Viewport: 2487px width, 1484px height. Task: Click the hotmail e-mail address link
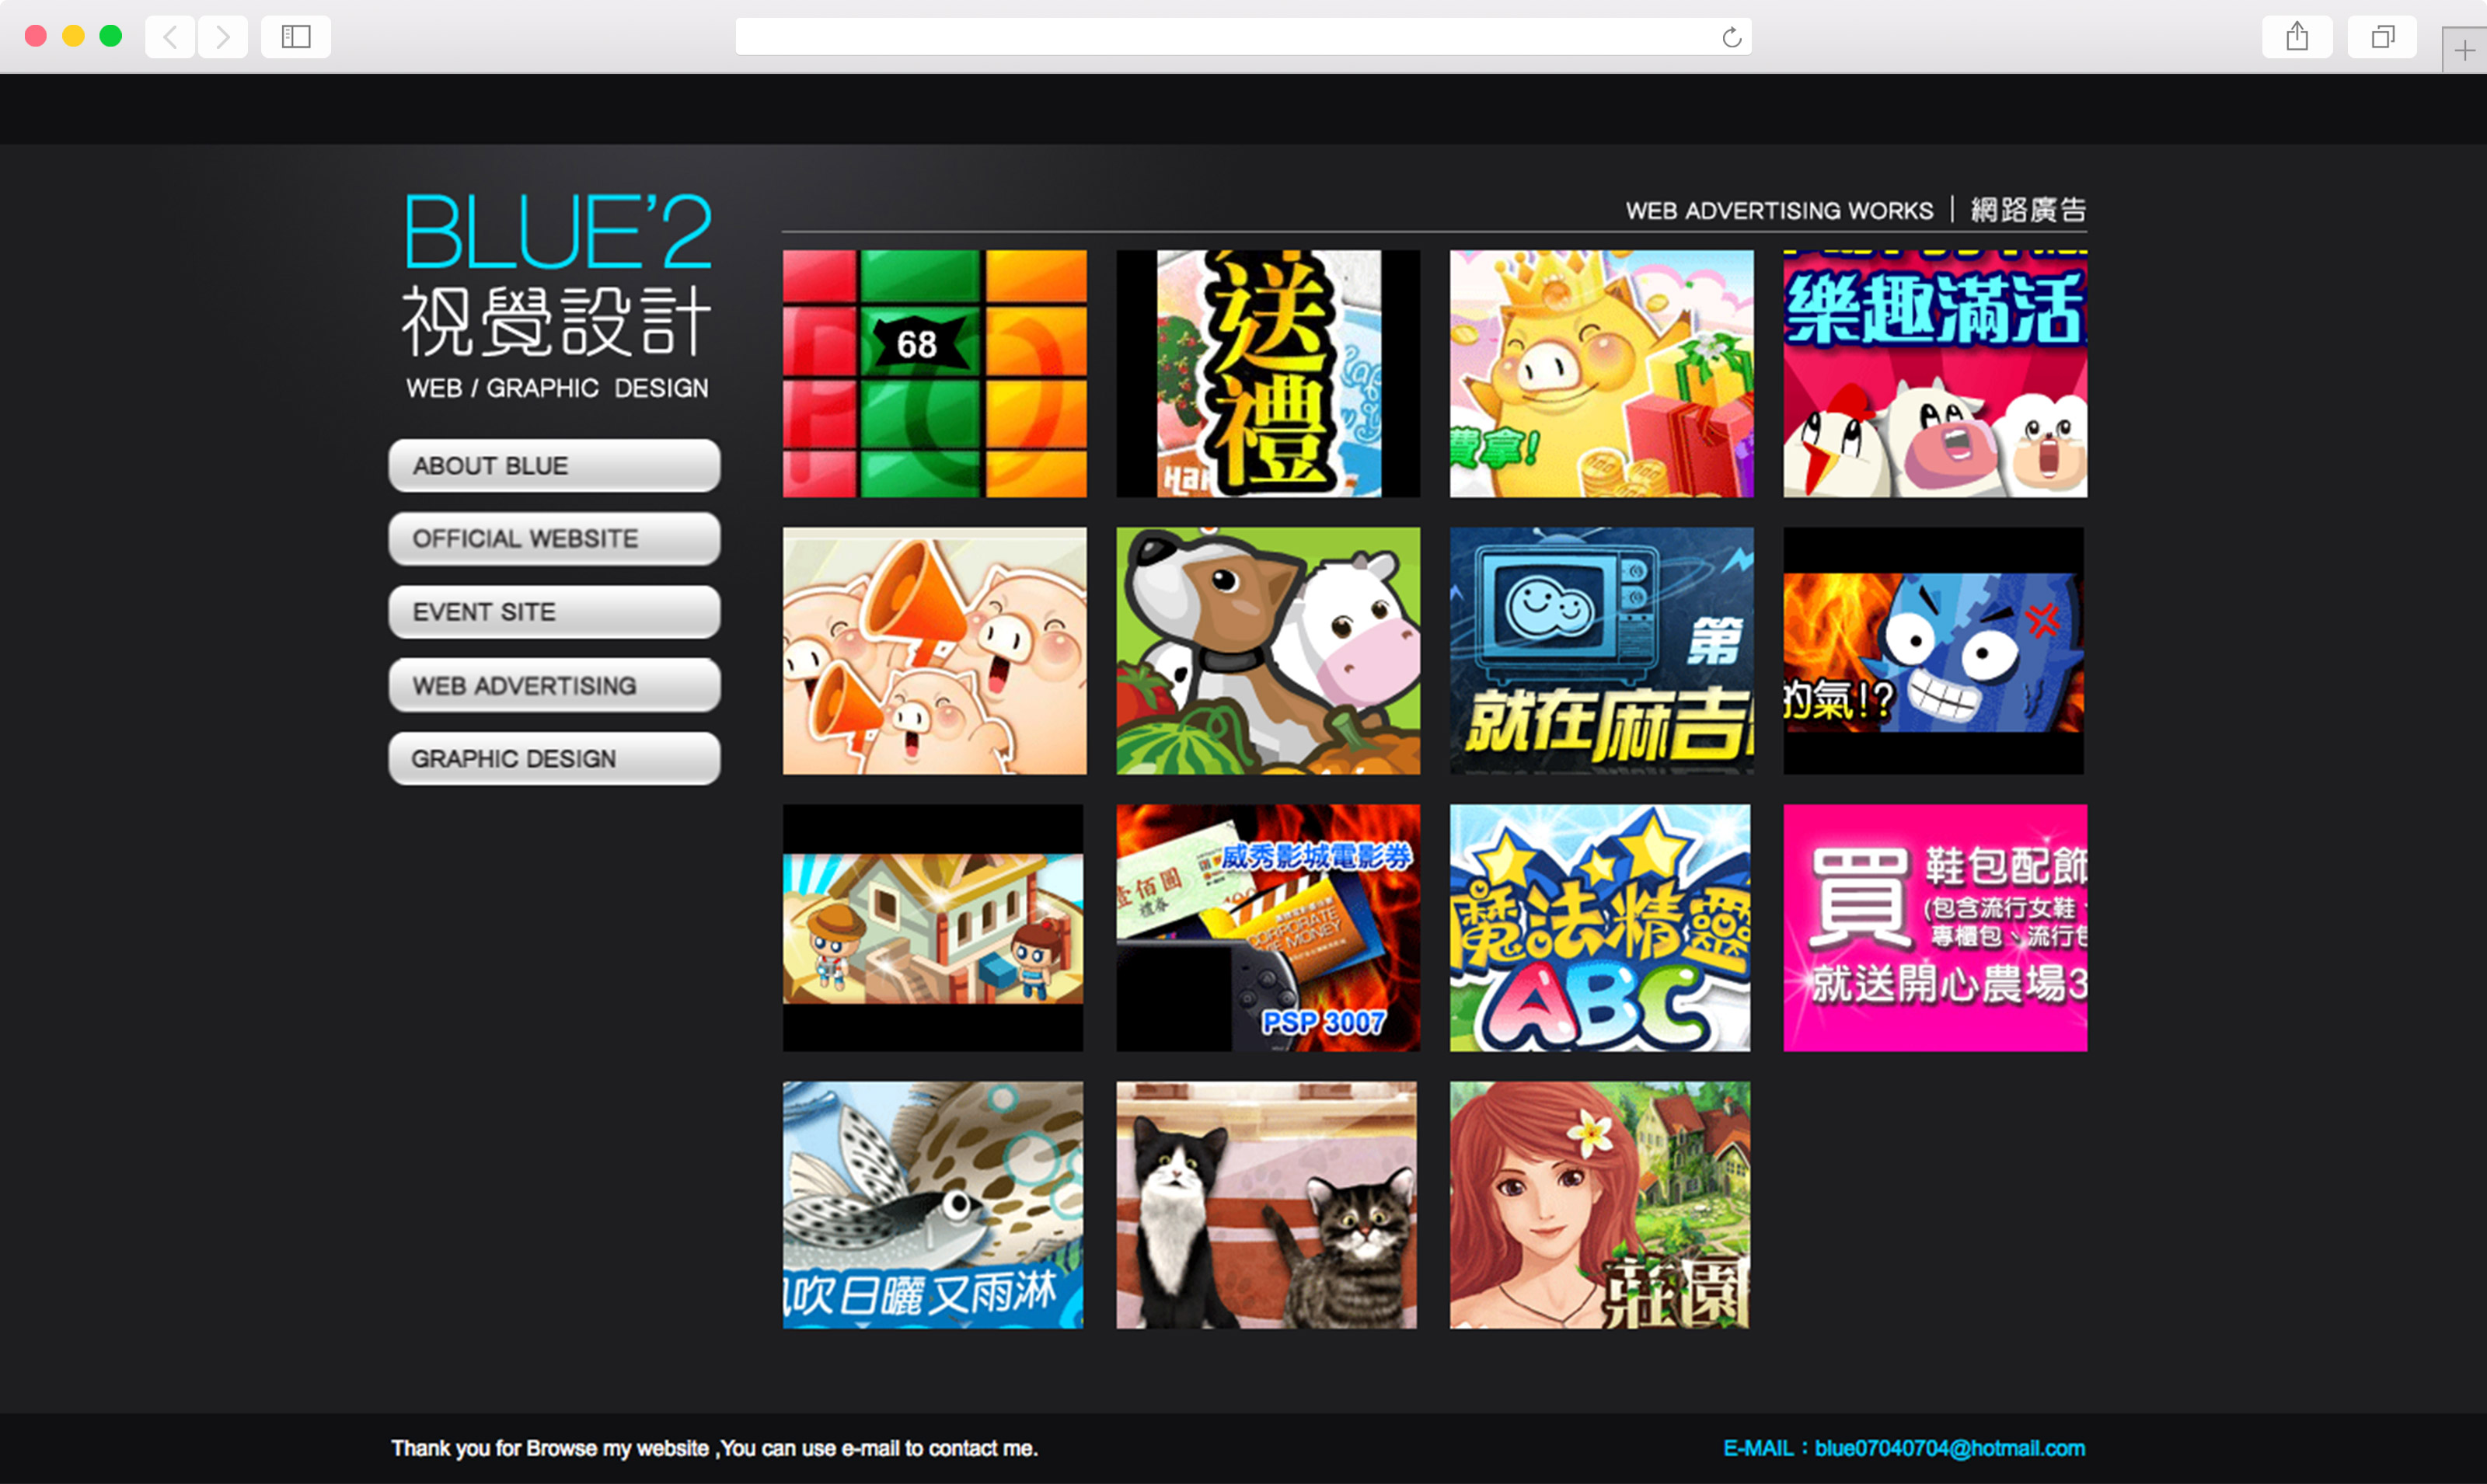point(1949,1448)
